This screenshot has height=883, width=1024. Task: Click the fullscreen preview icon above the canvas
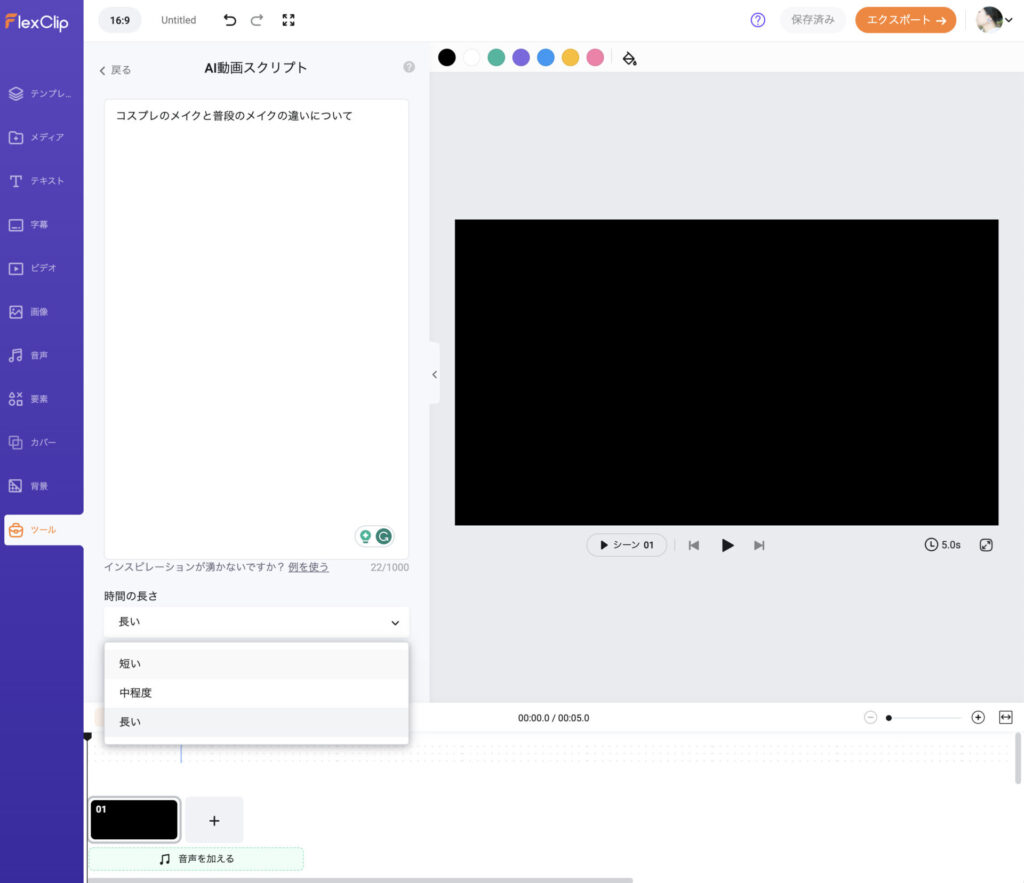pos(290,20)
